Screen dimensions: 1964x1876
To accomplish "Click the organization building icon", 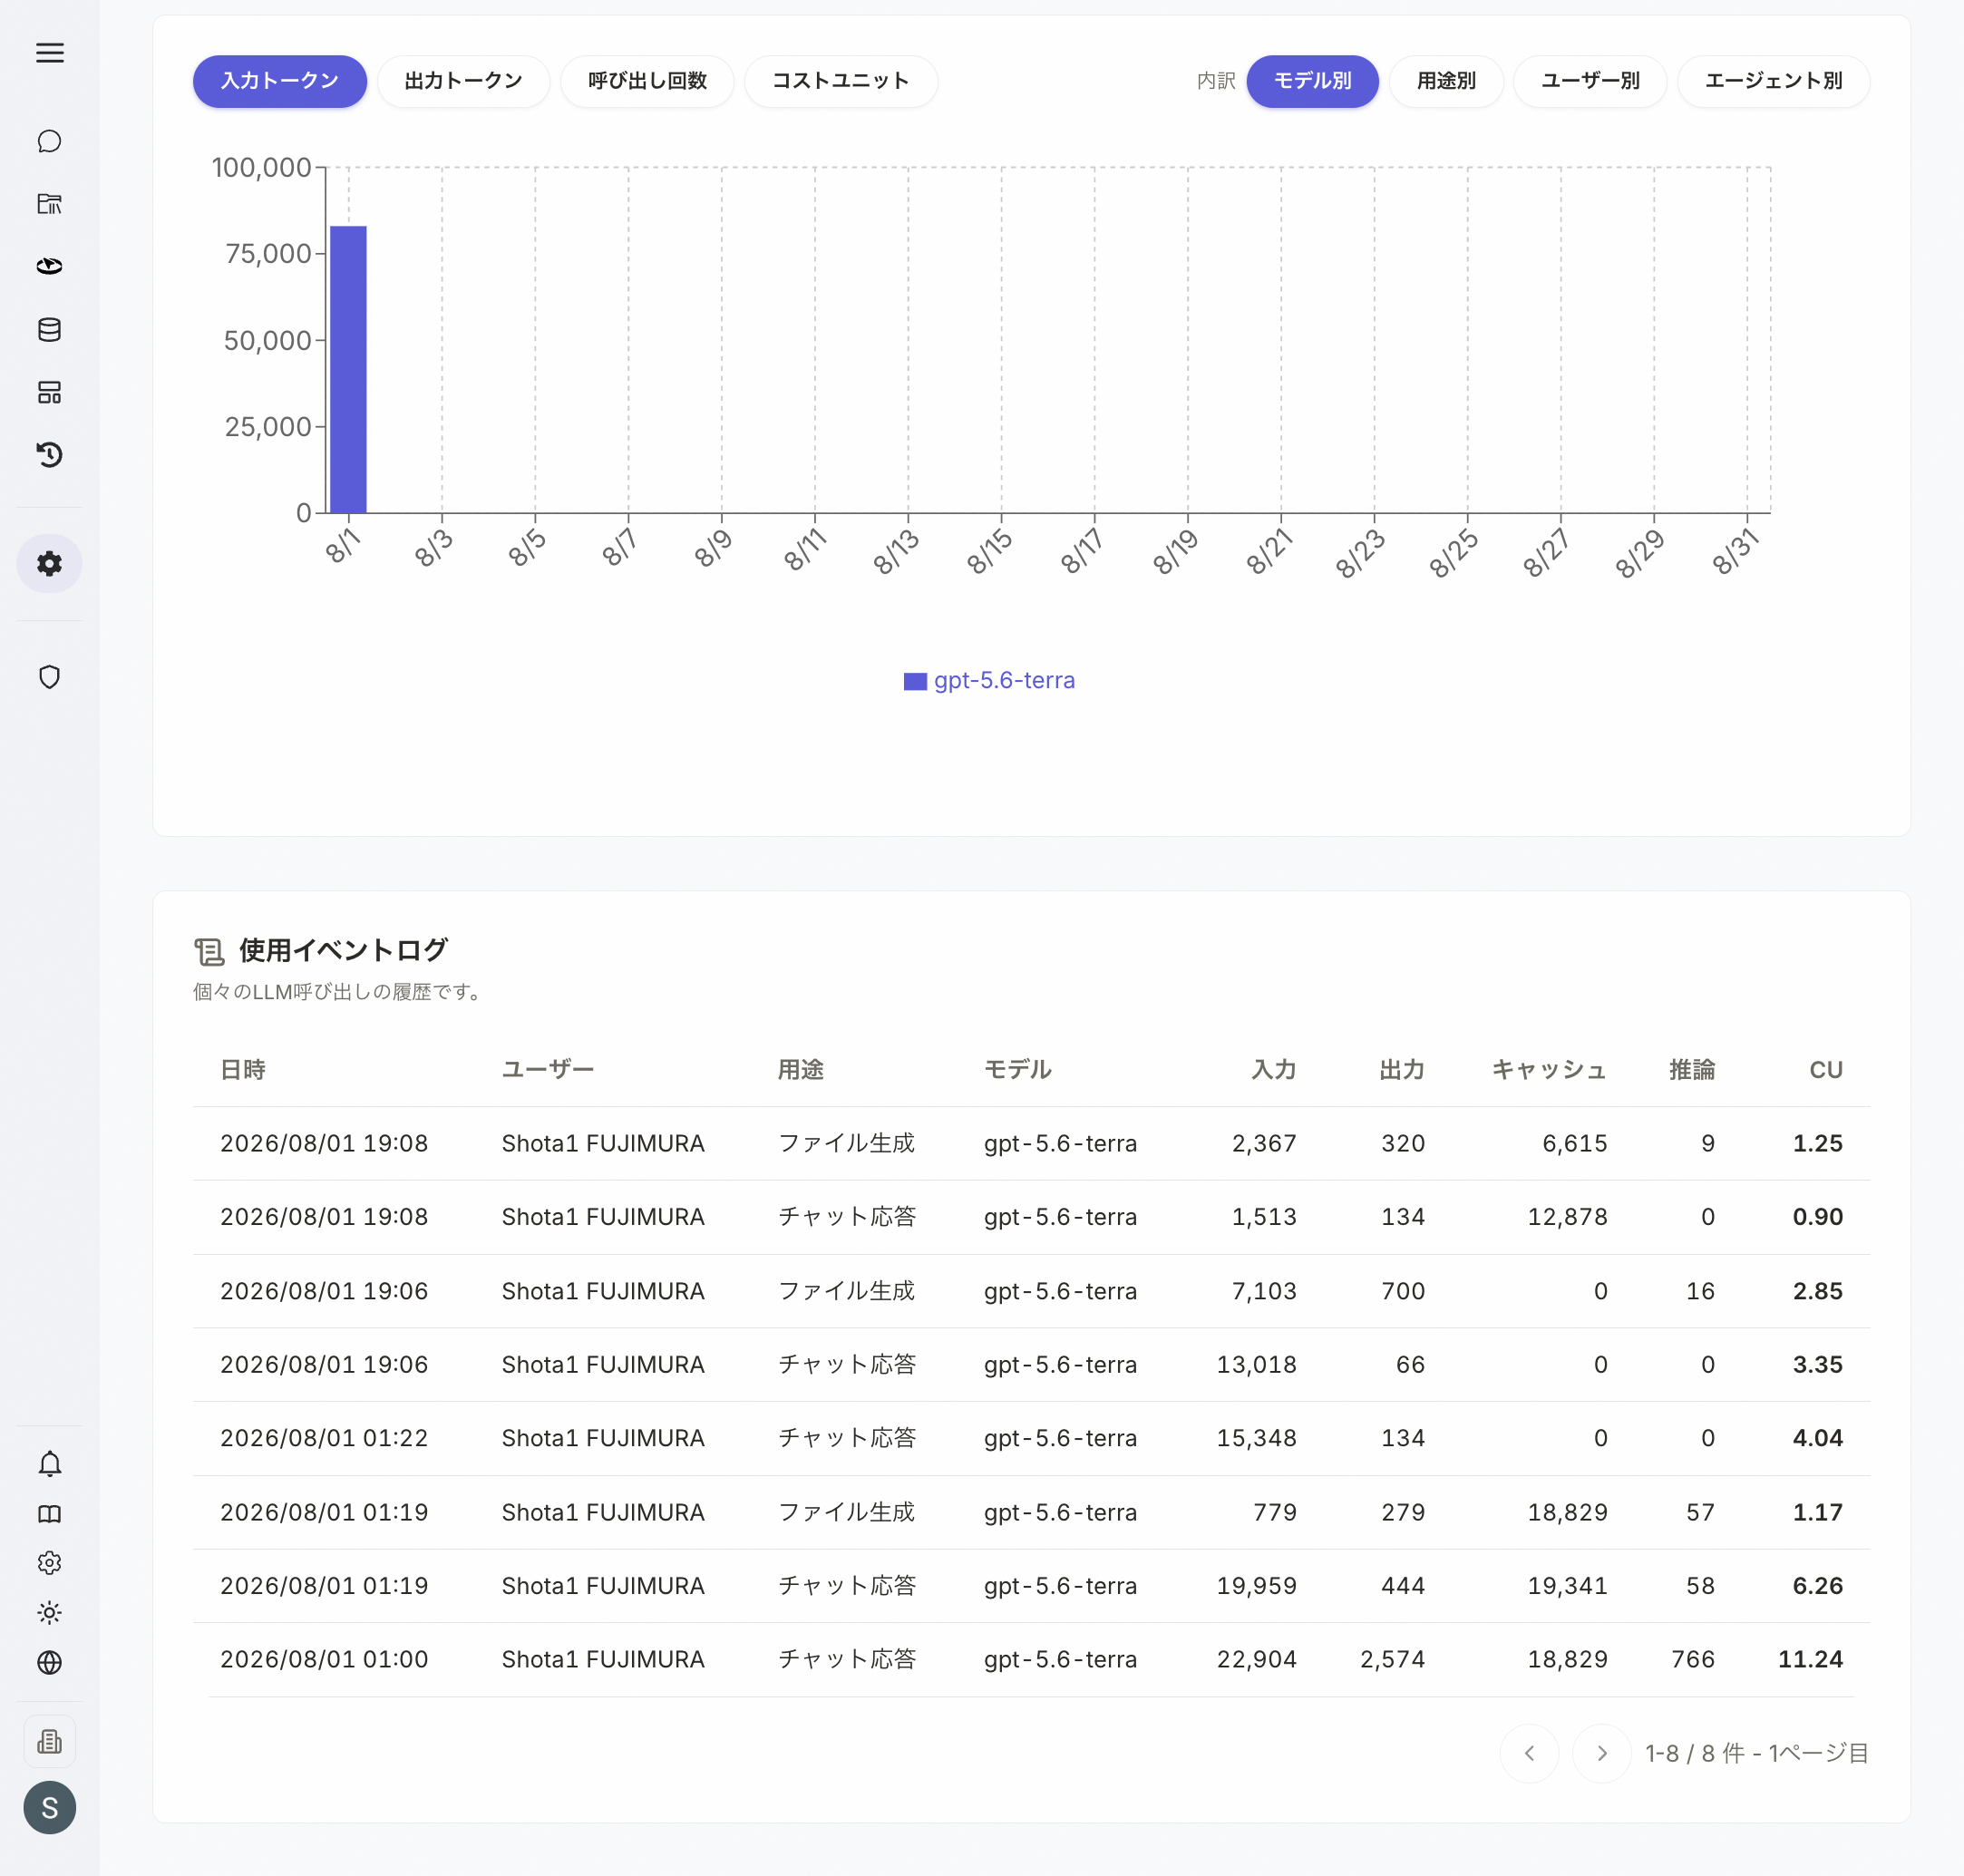I will click(x=49, y=1742).
